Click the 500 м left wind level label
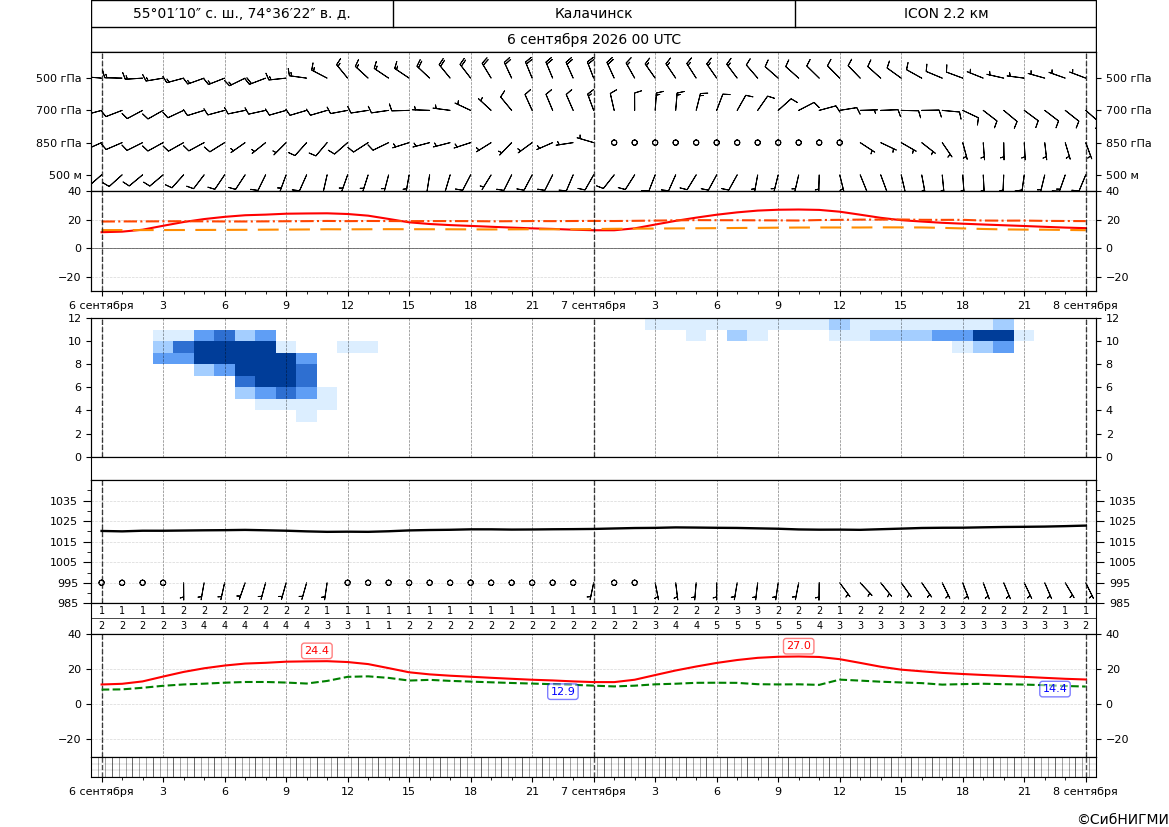This screenshot has height=827, width=1169. [65, 175]
